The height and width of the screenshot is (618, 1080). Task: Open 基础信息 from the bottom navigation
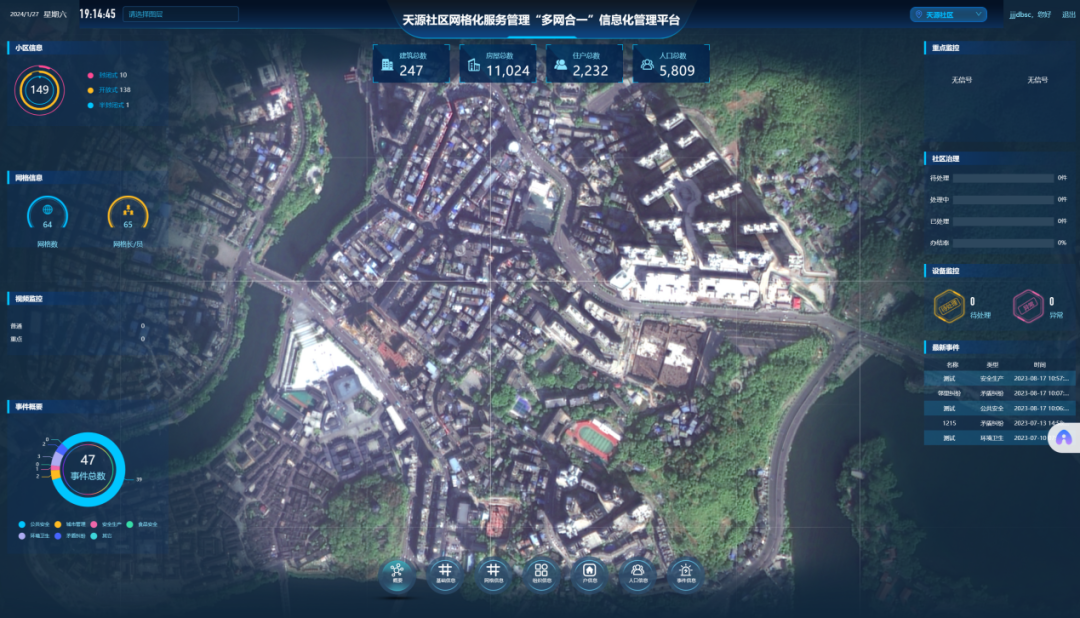(445, 573)
